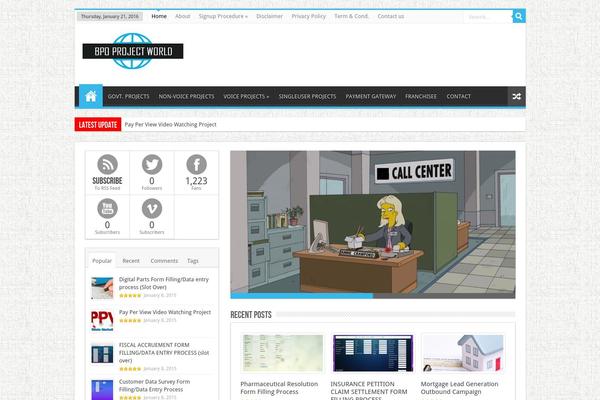Open Contact in main navigation

click(458, 96)
